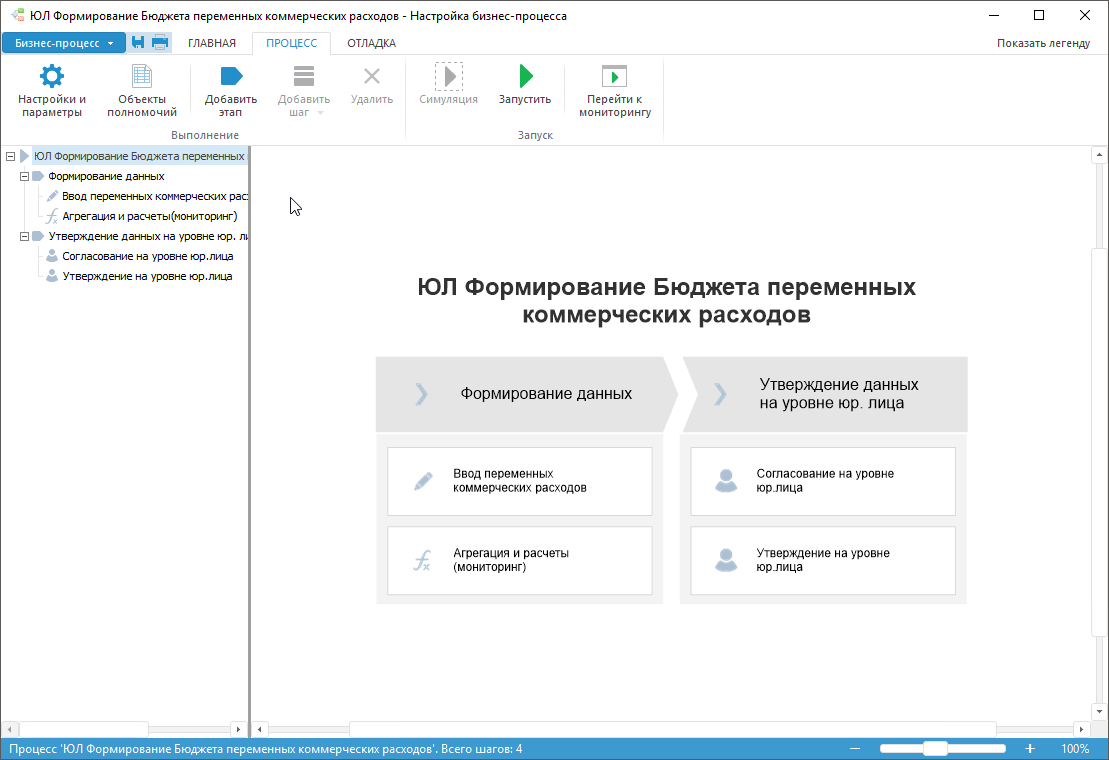This screenshot has width=1109, height=760.
Task: Click the save diskette icon
Action: click(138, 43)
